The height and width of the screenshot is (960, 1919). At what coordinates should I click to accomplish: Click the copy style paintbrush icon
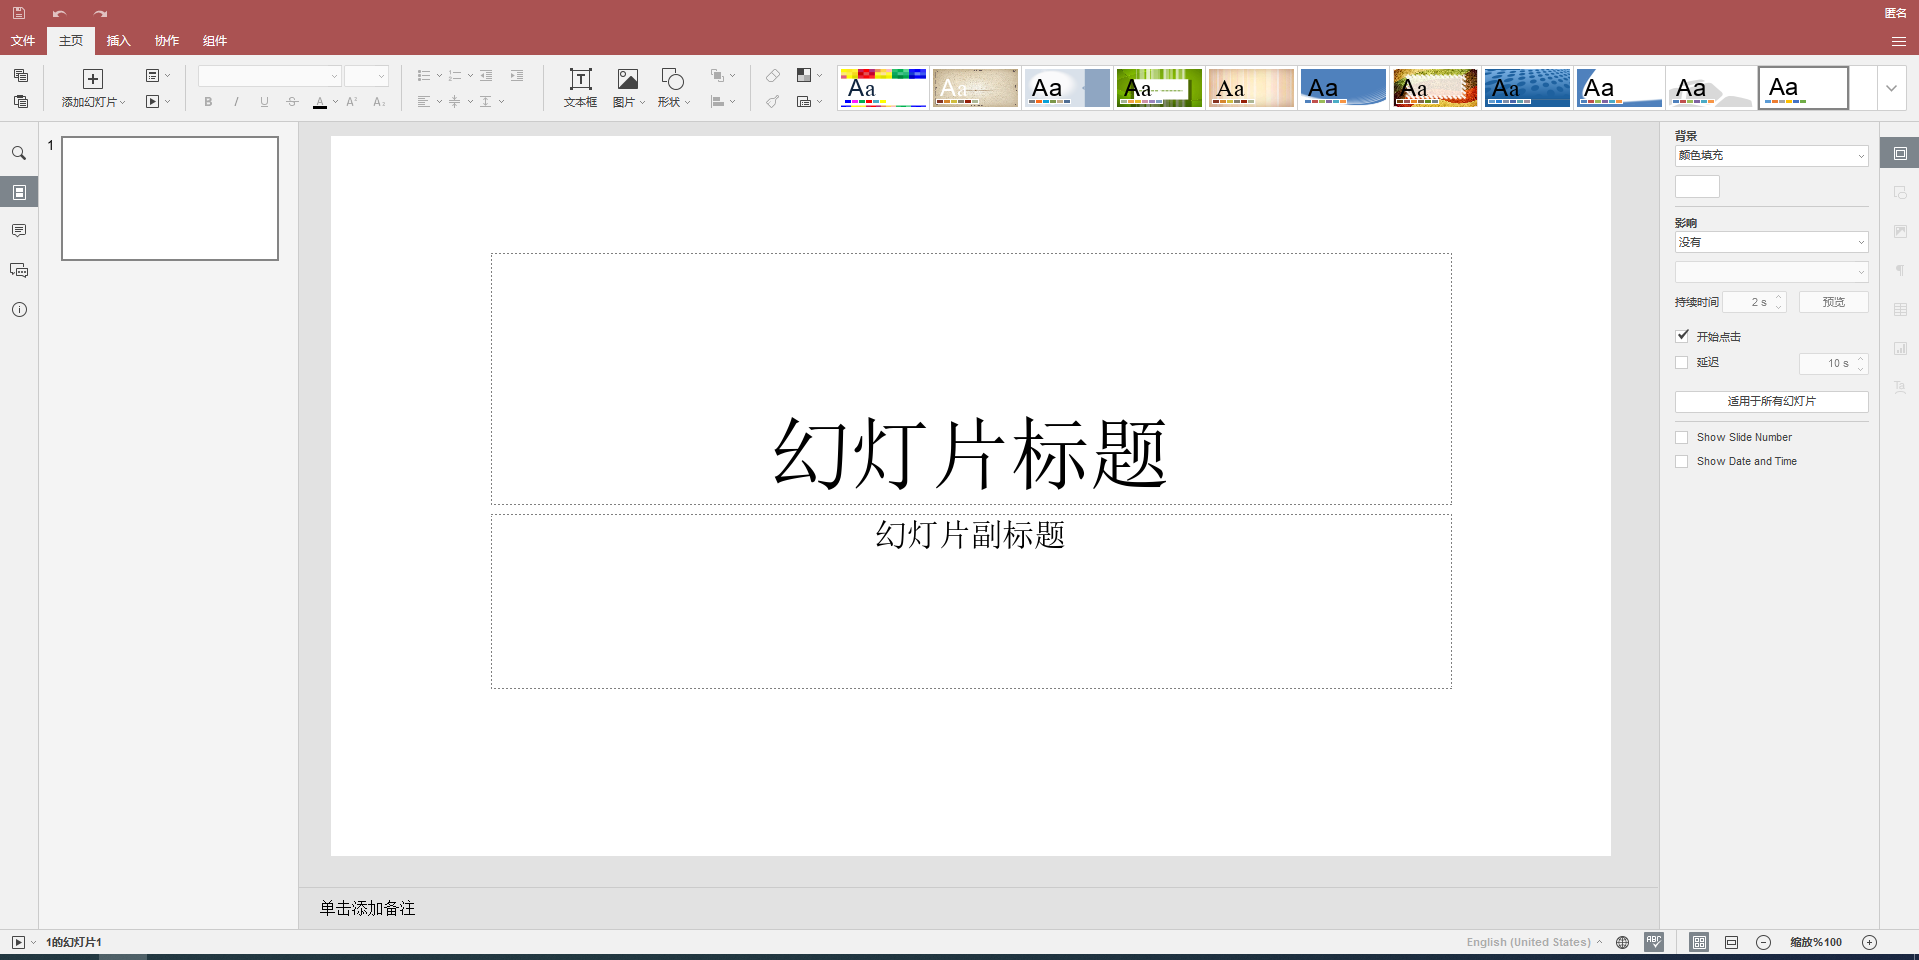point(773,101)
